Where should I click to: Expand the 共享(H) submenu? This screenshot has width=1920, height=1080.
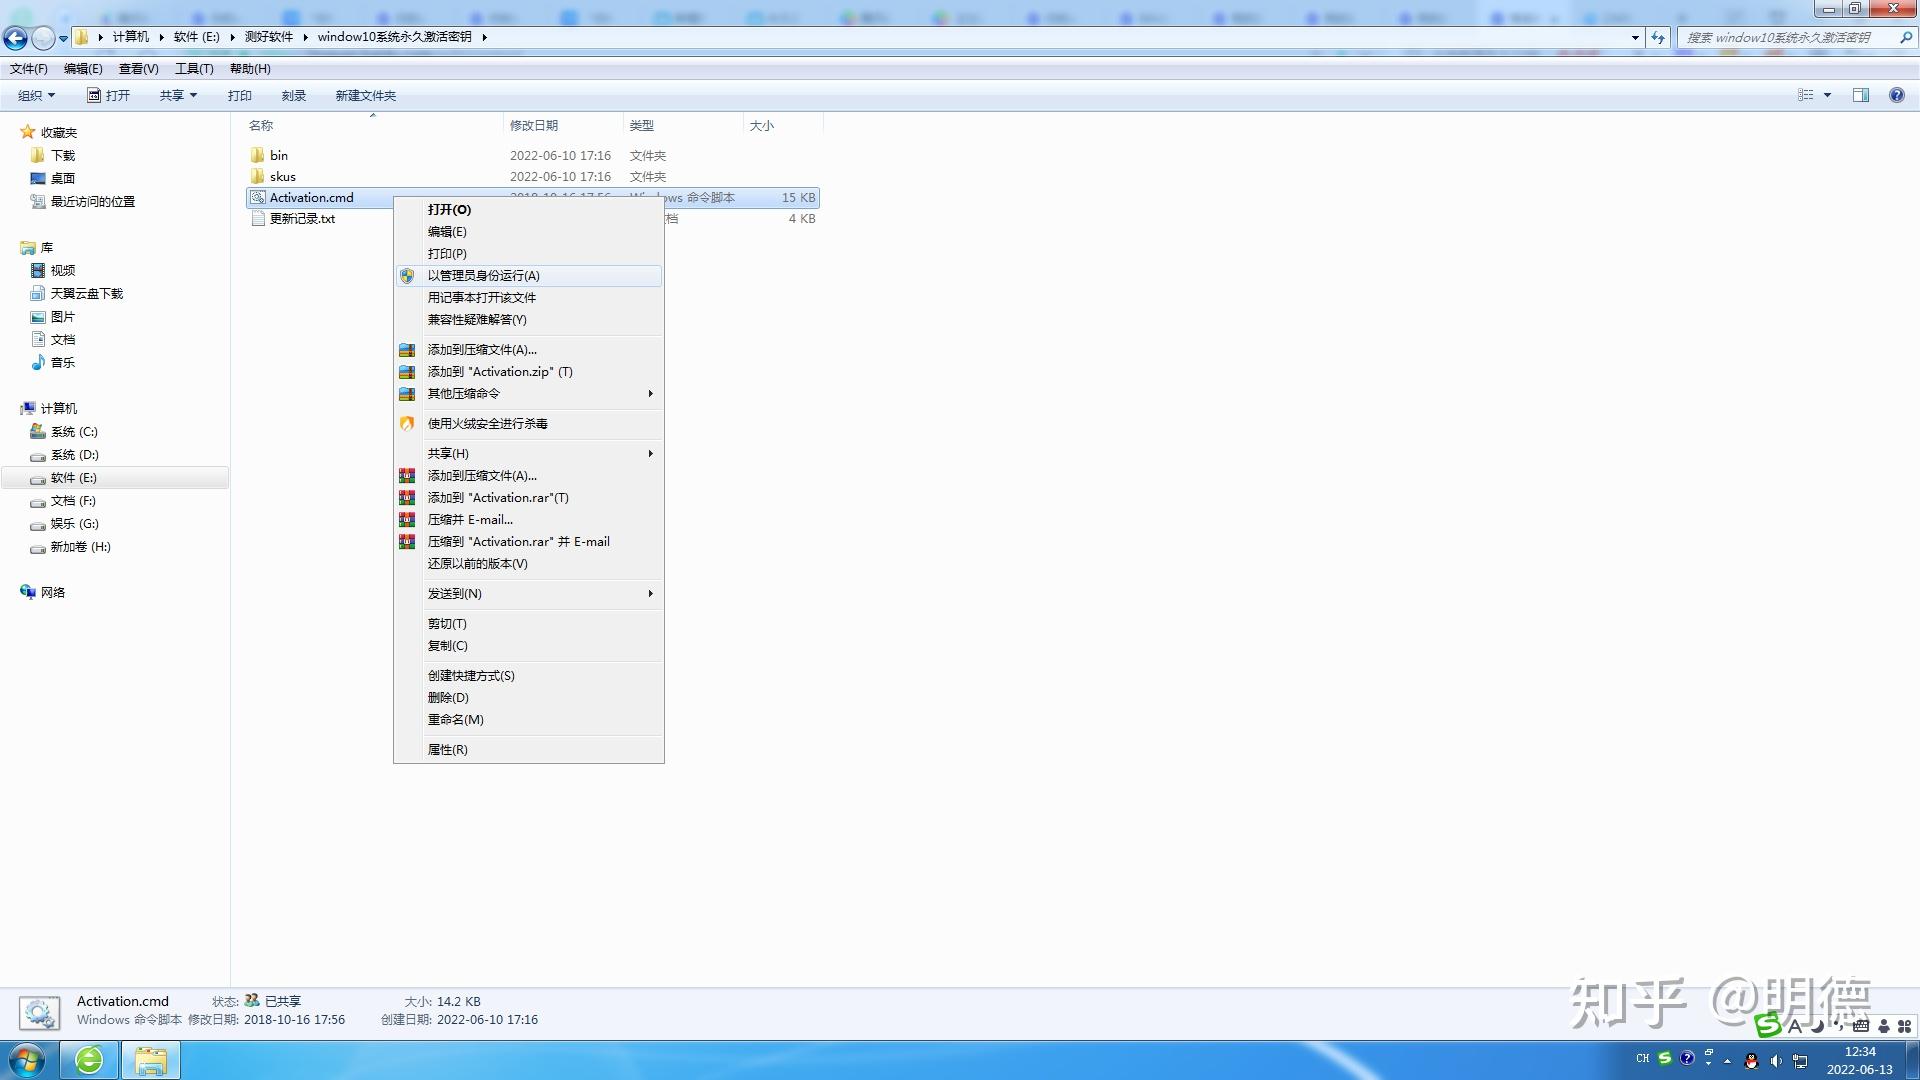[528, 454]
